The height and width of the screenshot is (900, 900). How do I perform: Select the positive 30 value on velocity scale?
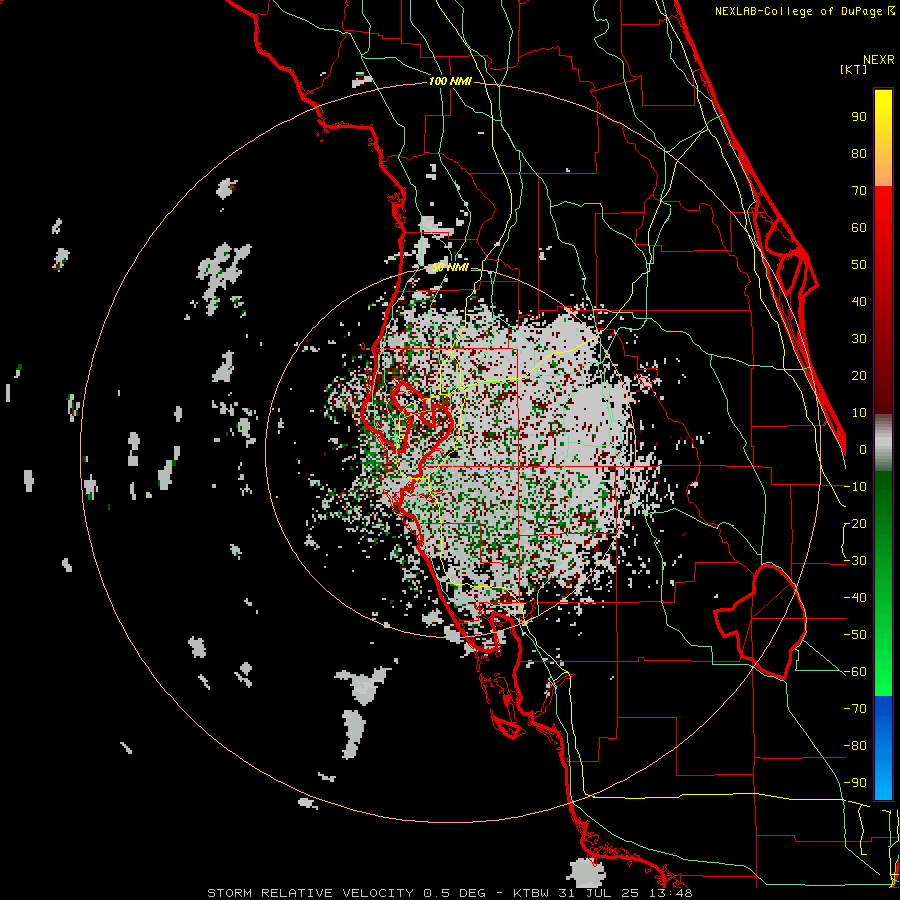(859, 339)
